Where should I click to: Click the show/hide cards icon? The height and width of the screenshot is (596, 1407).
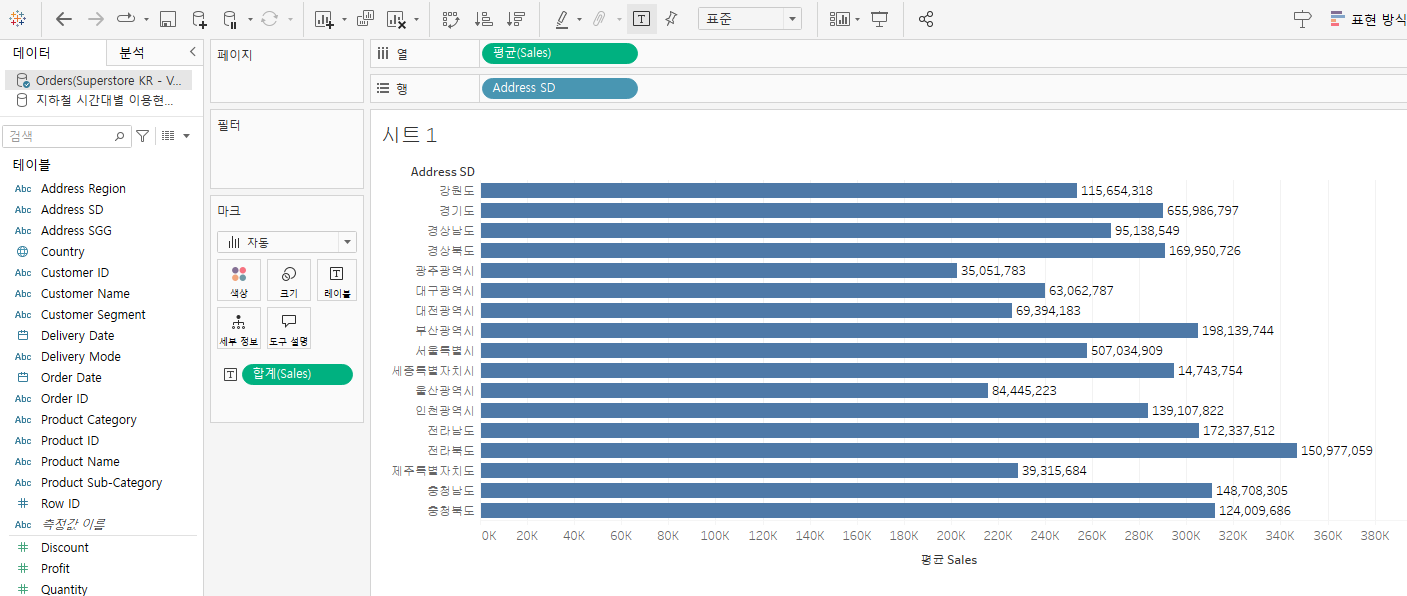(x=840, y=19)
